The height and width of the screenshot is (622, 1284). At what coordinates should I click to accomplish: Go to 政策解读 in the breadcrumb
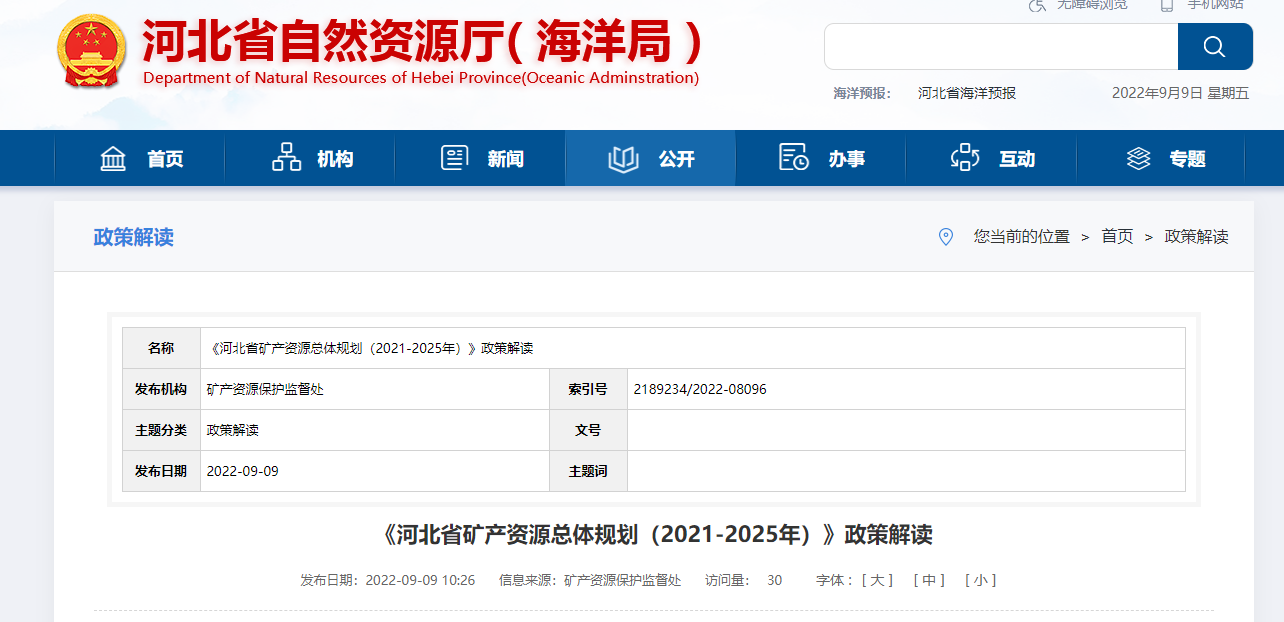1196,237
